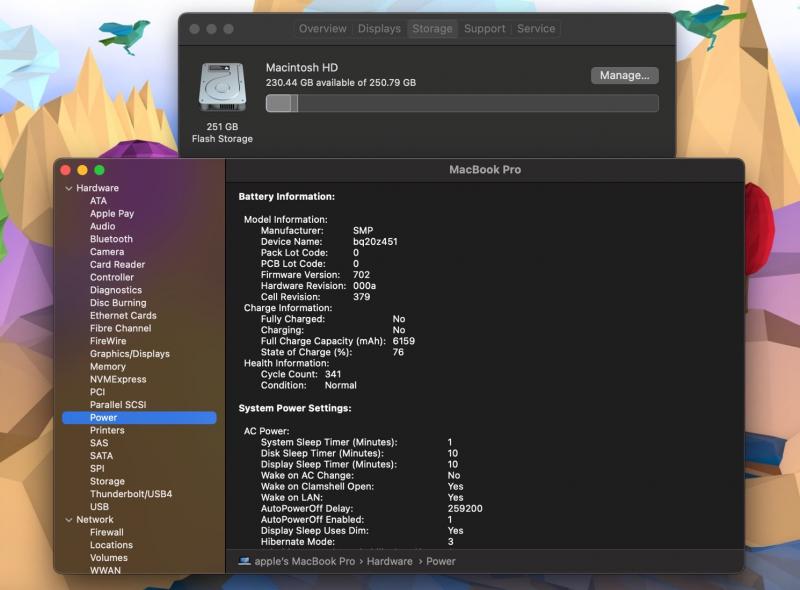800x590 pixels.
Task: Click the Cycle Count value 341
Action: (x=333, y=374)
